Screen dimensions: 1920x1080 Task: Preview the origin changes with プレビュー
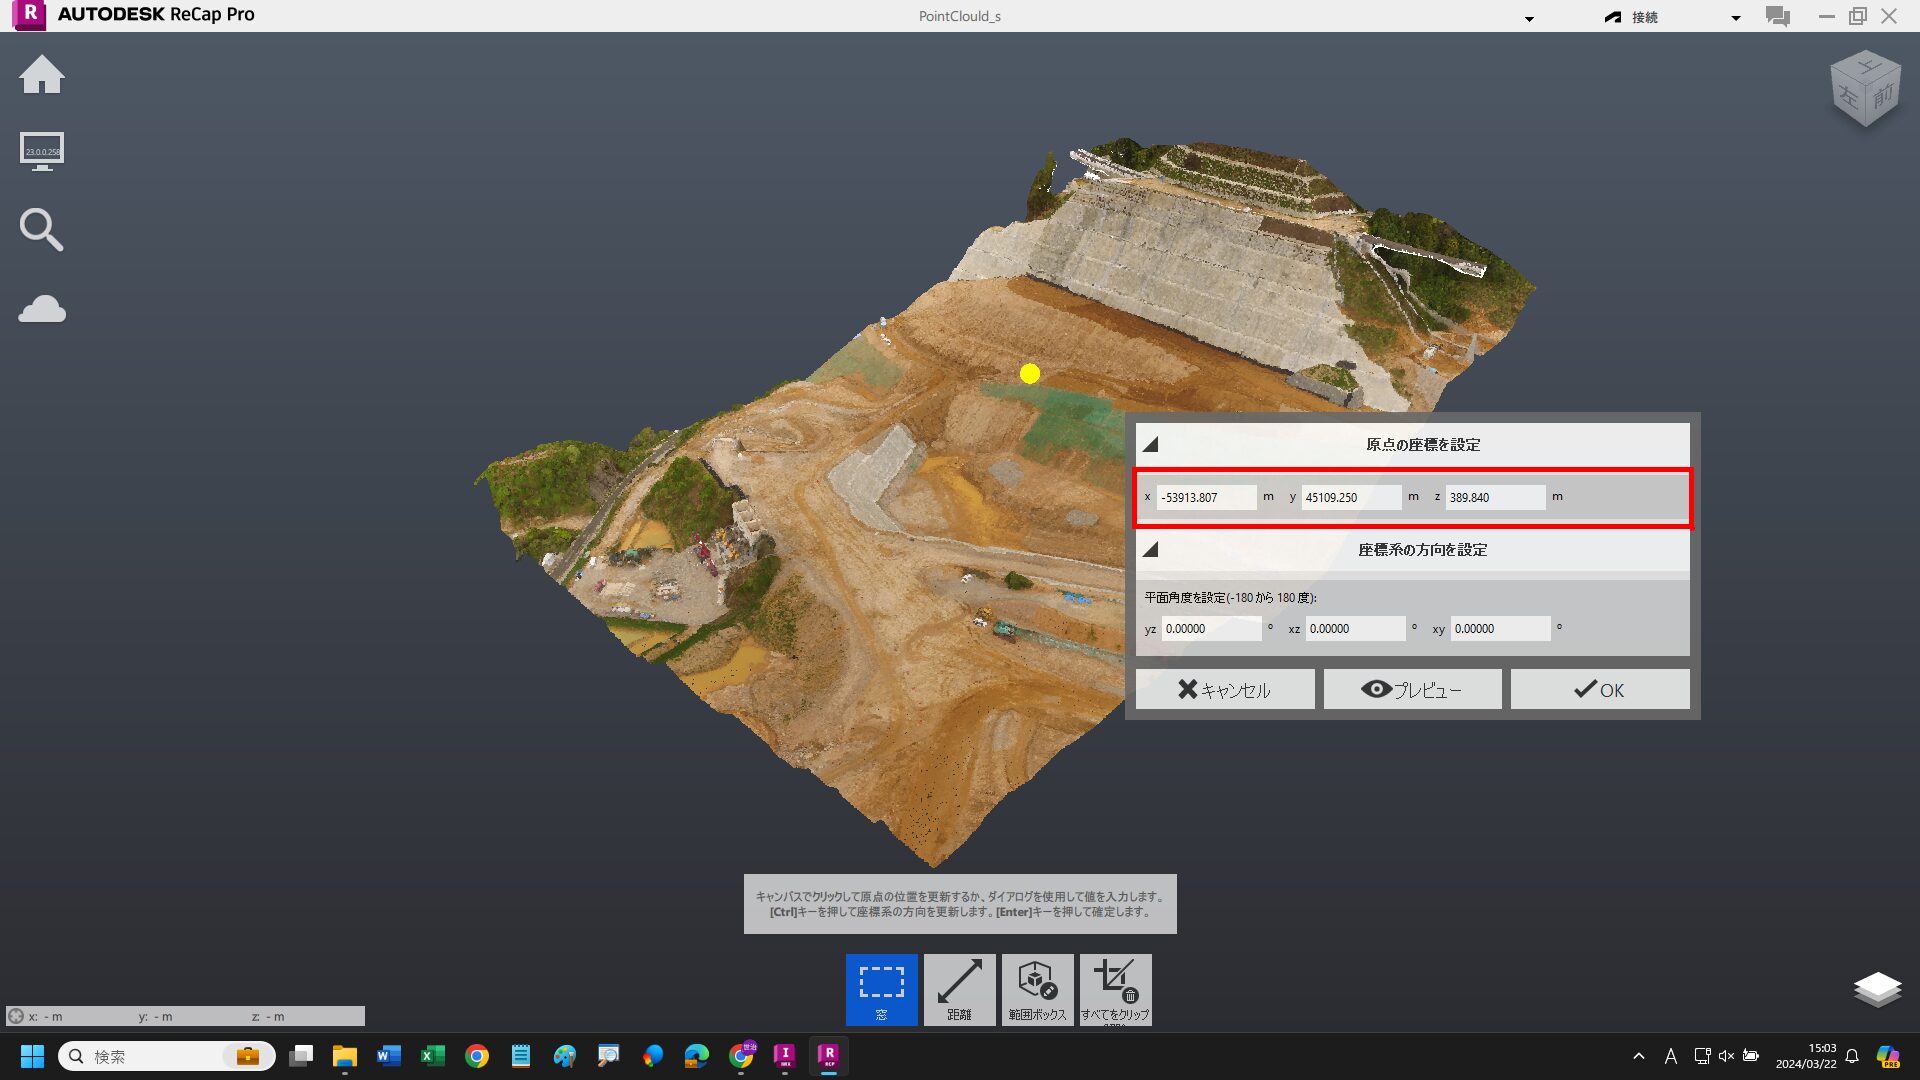1411,688
